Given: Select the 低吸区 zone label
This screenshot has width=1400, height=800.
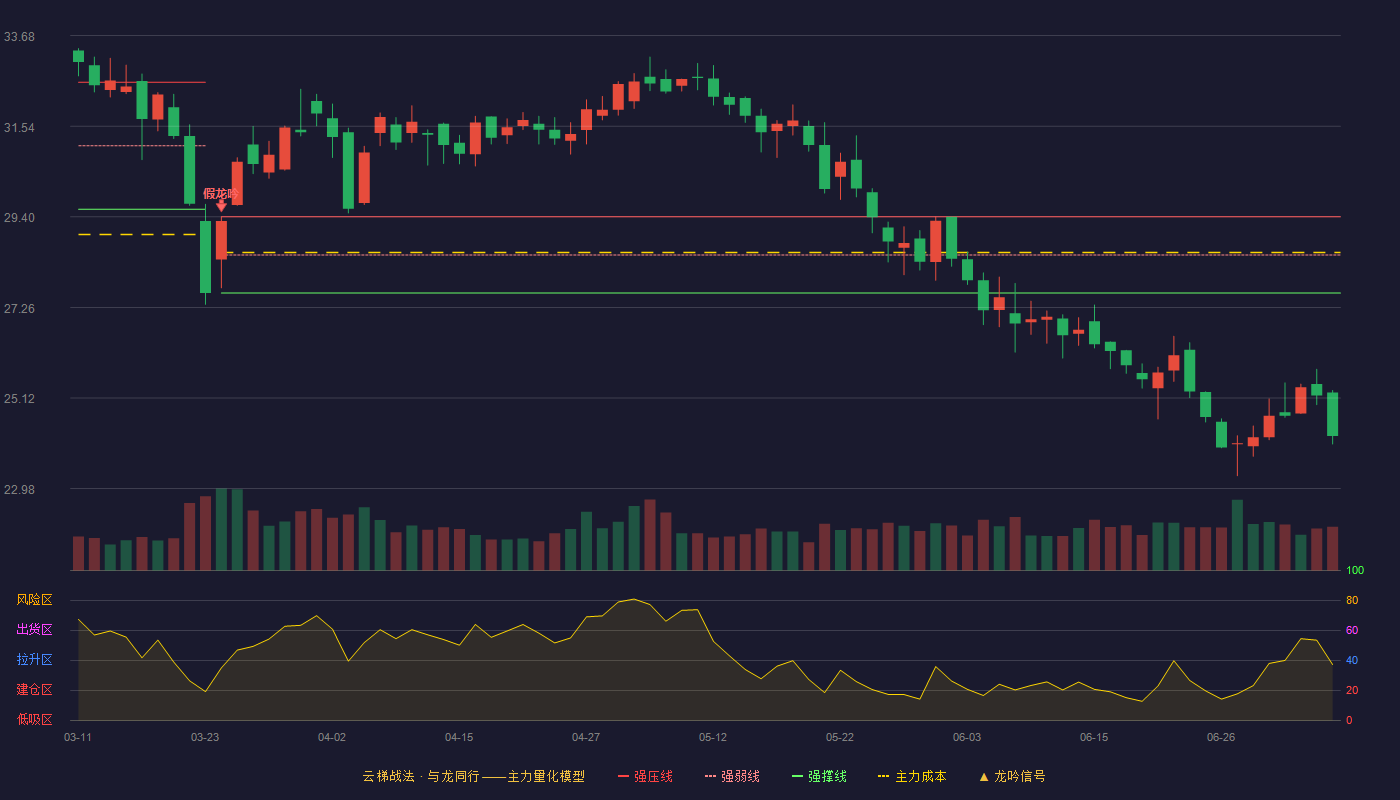Looking at the screenshot, I should [34, 720].
